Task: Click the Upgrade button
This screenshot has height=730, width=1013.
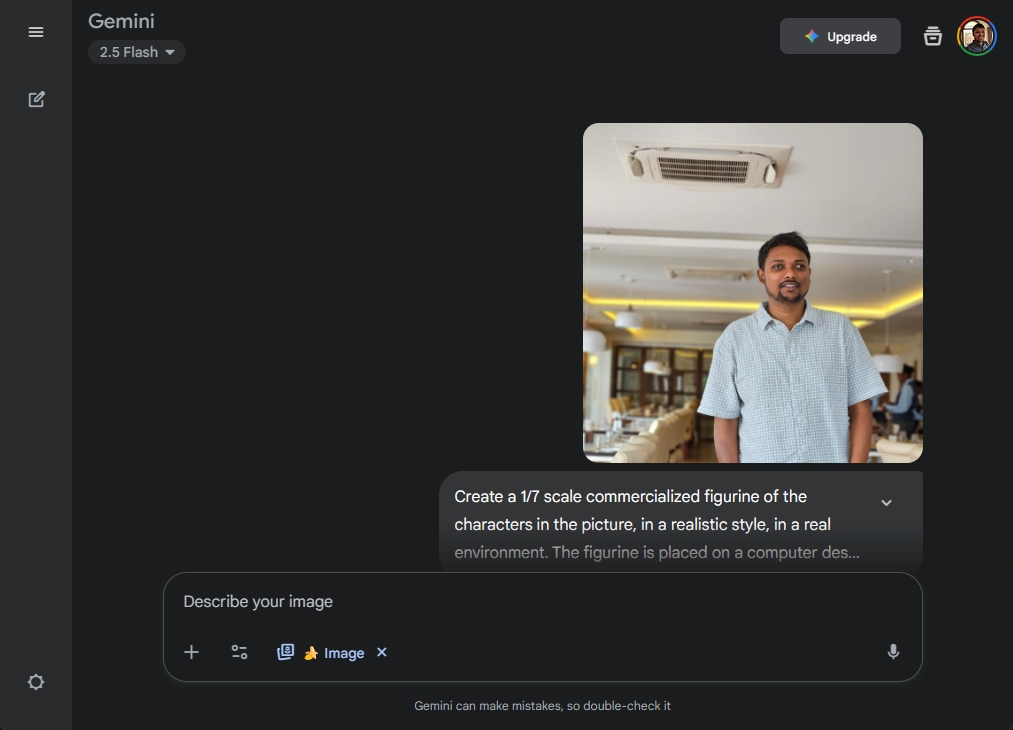Action: click(x=840, y=35)
